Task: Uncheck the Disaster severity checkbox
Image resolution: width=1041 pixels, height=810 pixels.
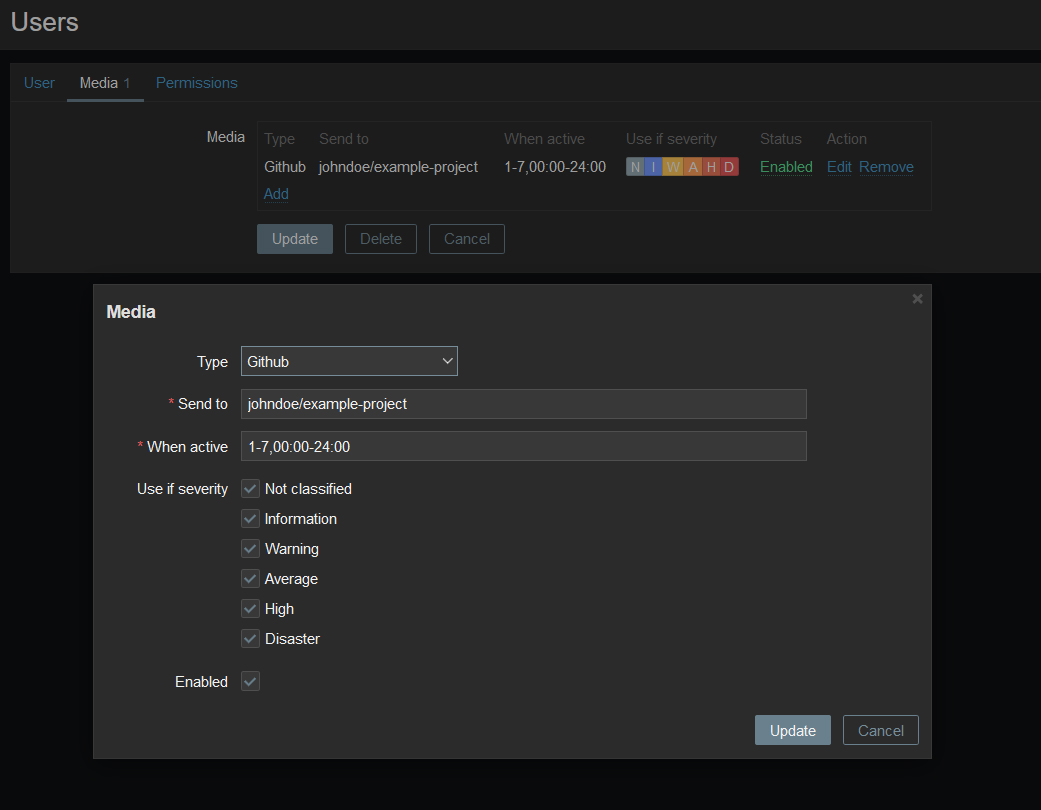Action: pyautogui.click(x=250, y=639)
